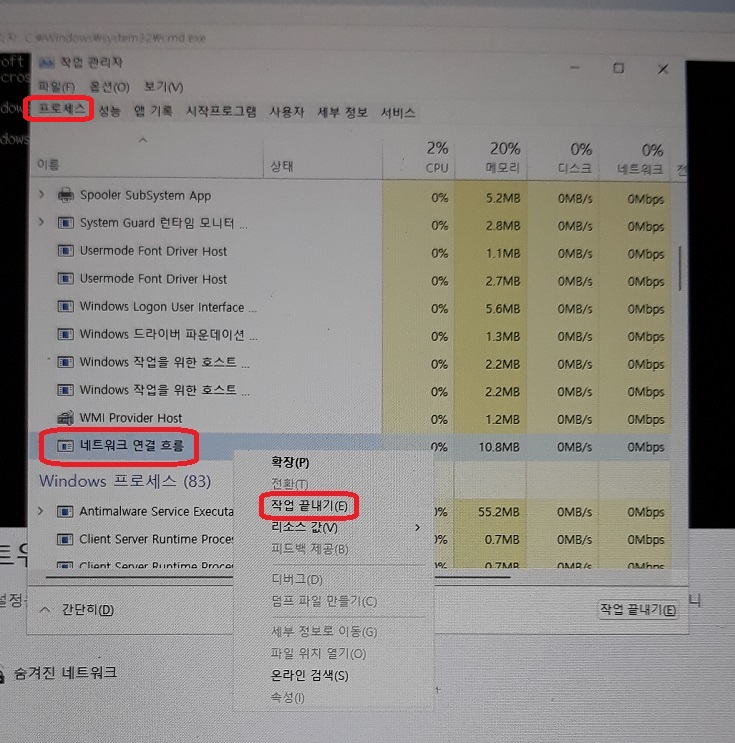Switch to the 시작프로그램 tab
The width and height of the screenshot is (735, 743).
(x=221, y=111)
